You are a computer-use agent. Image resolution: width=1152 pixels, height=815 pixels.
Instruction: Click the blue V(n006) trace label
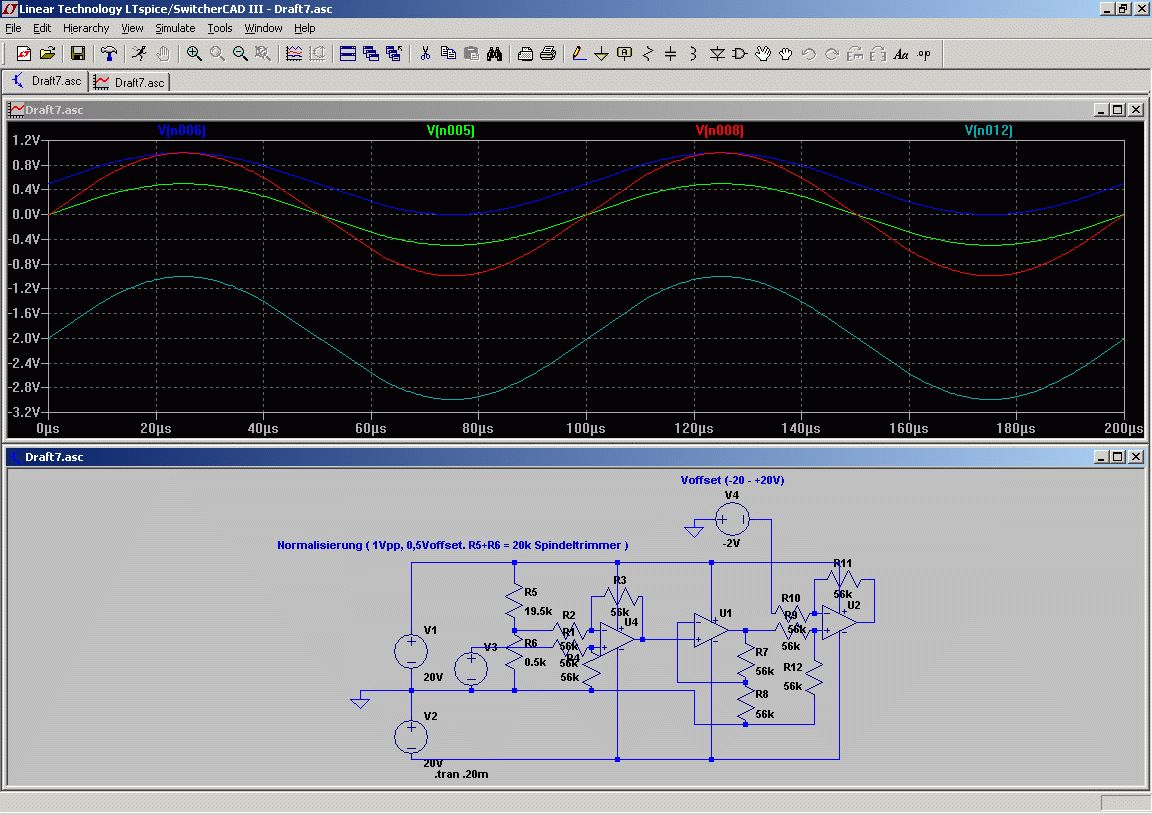point(181,131)
